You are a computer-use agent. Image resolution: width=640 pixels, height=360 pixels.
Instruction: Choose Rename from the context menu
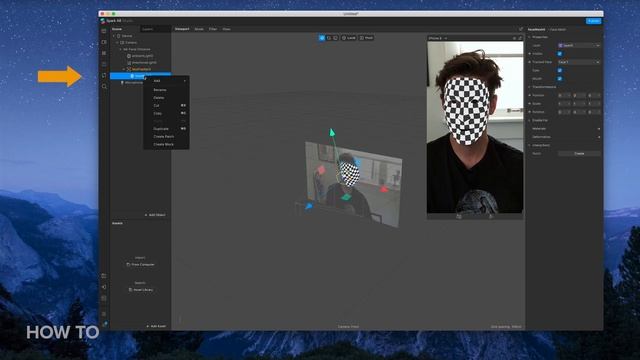coord(166,90)
